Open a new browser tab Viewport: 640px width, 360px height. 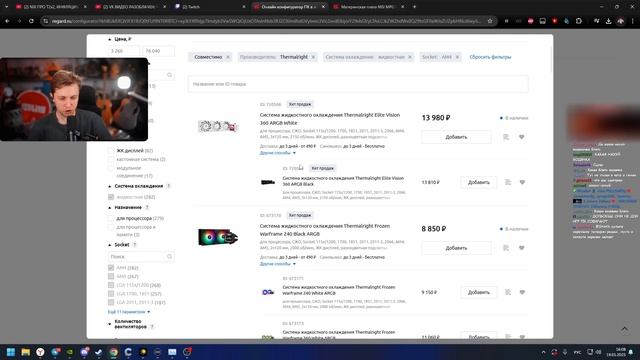414,7
